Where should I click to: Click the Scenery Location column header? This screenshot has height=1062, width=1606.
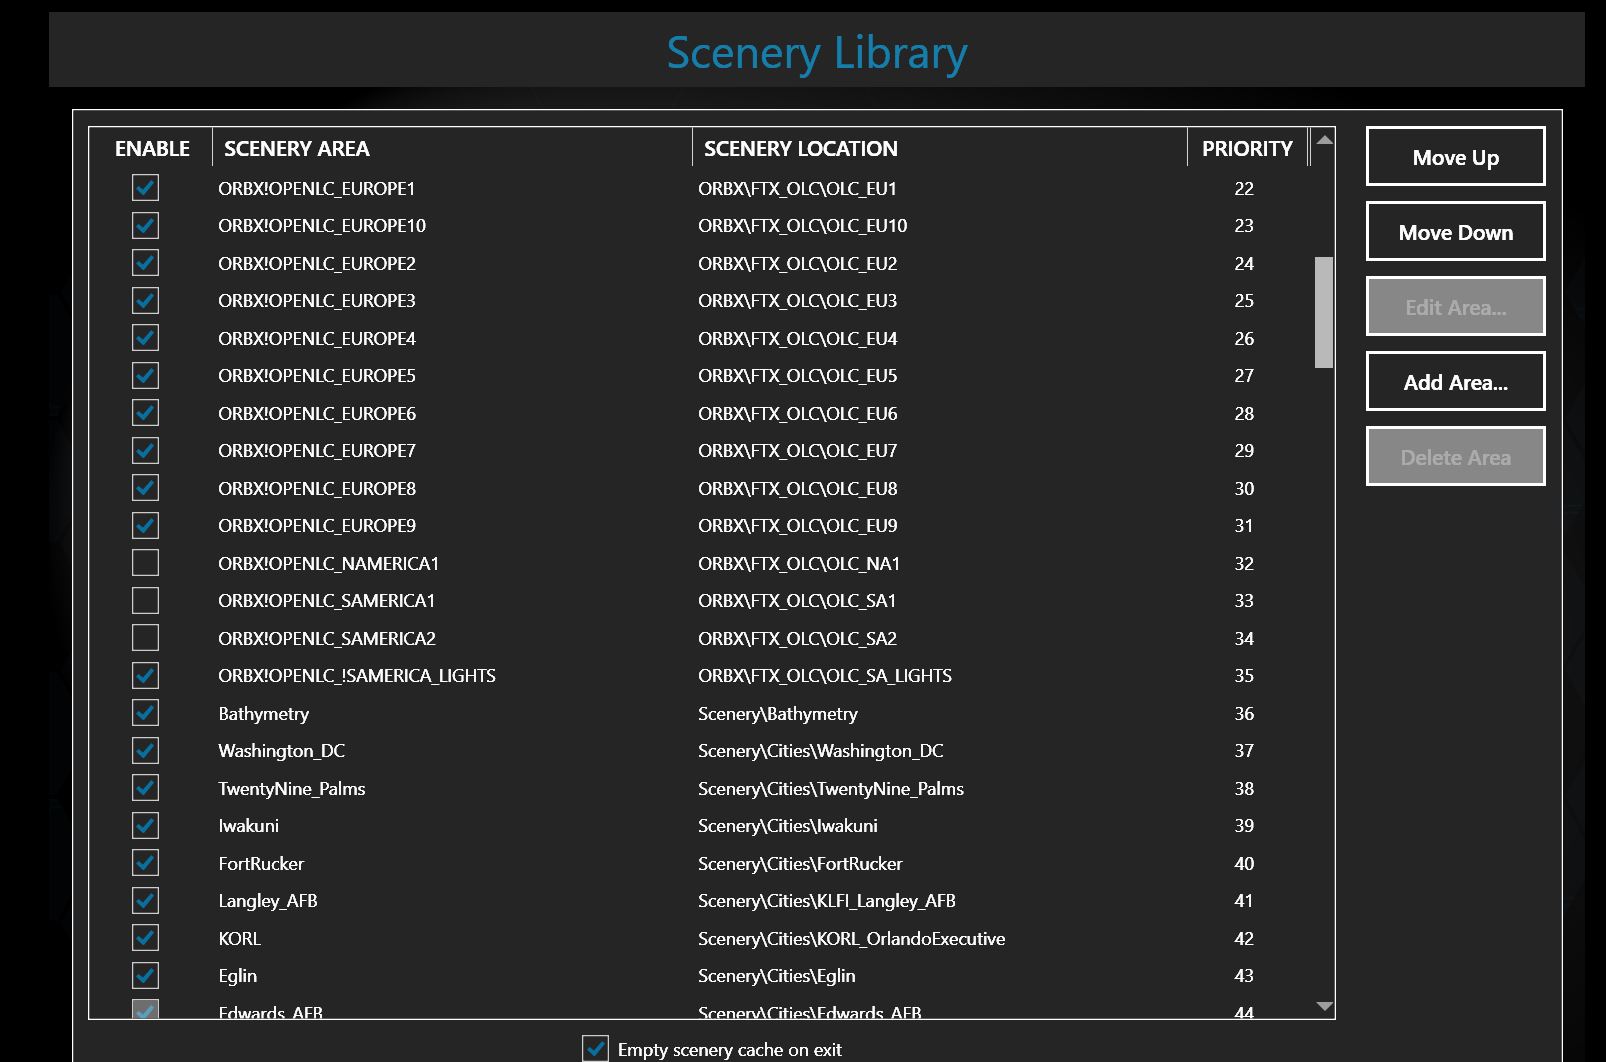tap(800, 149)
